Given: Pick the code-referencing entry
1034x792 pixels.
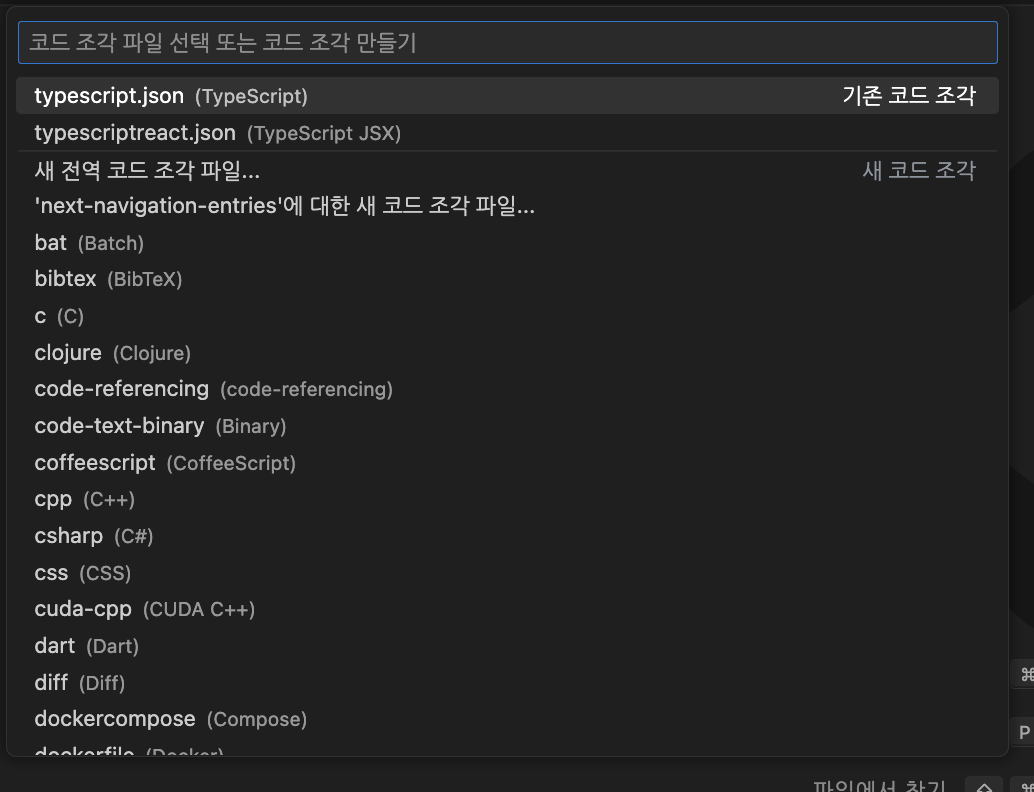Looking at the screenshot, I should [507, 389].
